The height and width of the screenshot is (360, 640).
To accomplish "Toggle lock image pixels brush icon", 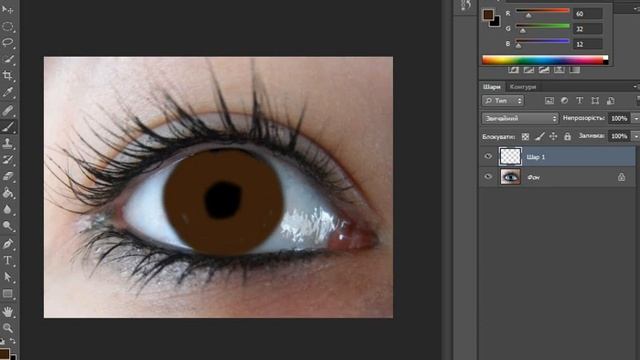I will click(540, 136).
